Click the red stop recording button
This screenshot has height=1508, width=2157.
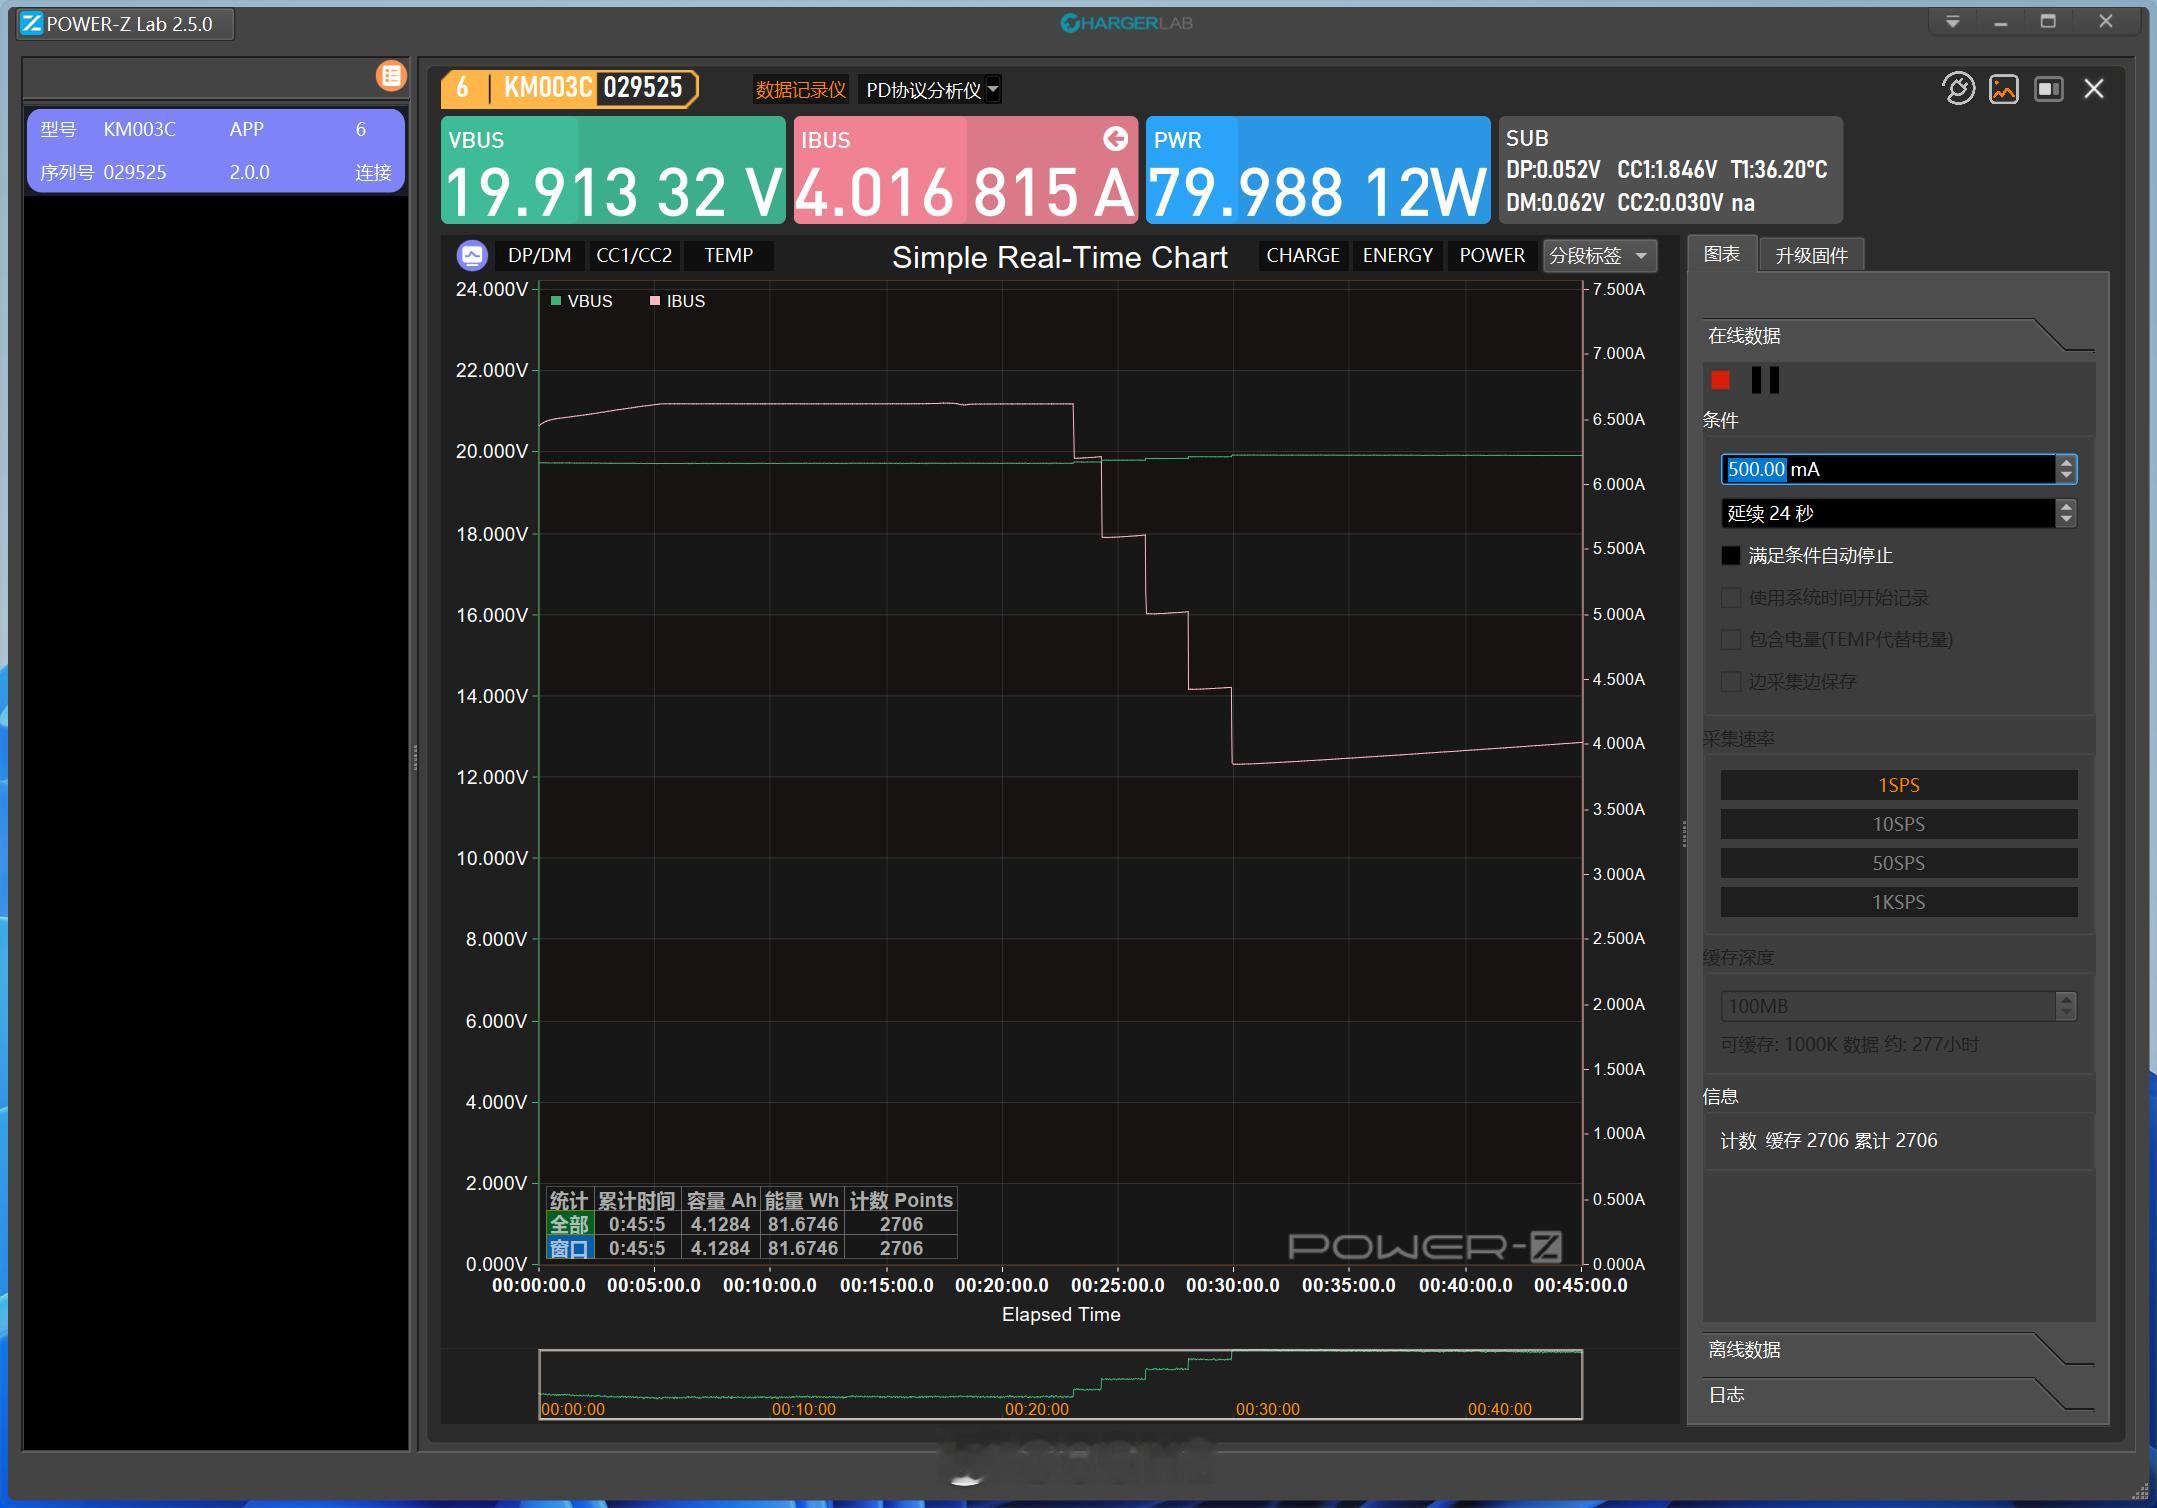tap(1720, 380)
